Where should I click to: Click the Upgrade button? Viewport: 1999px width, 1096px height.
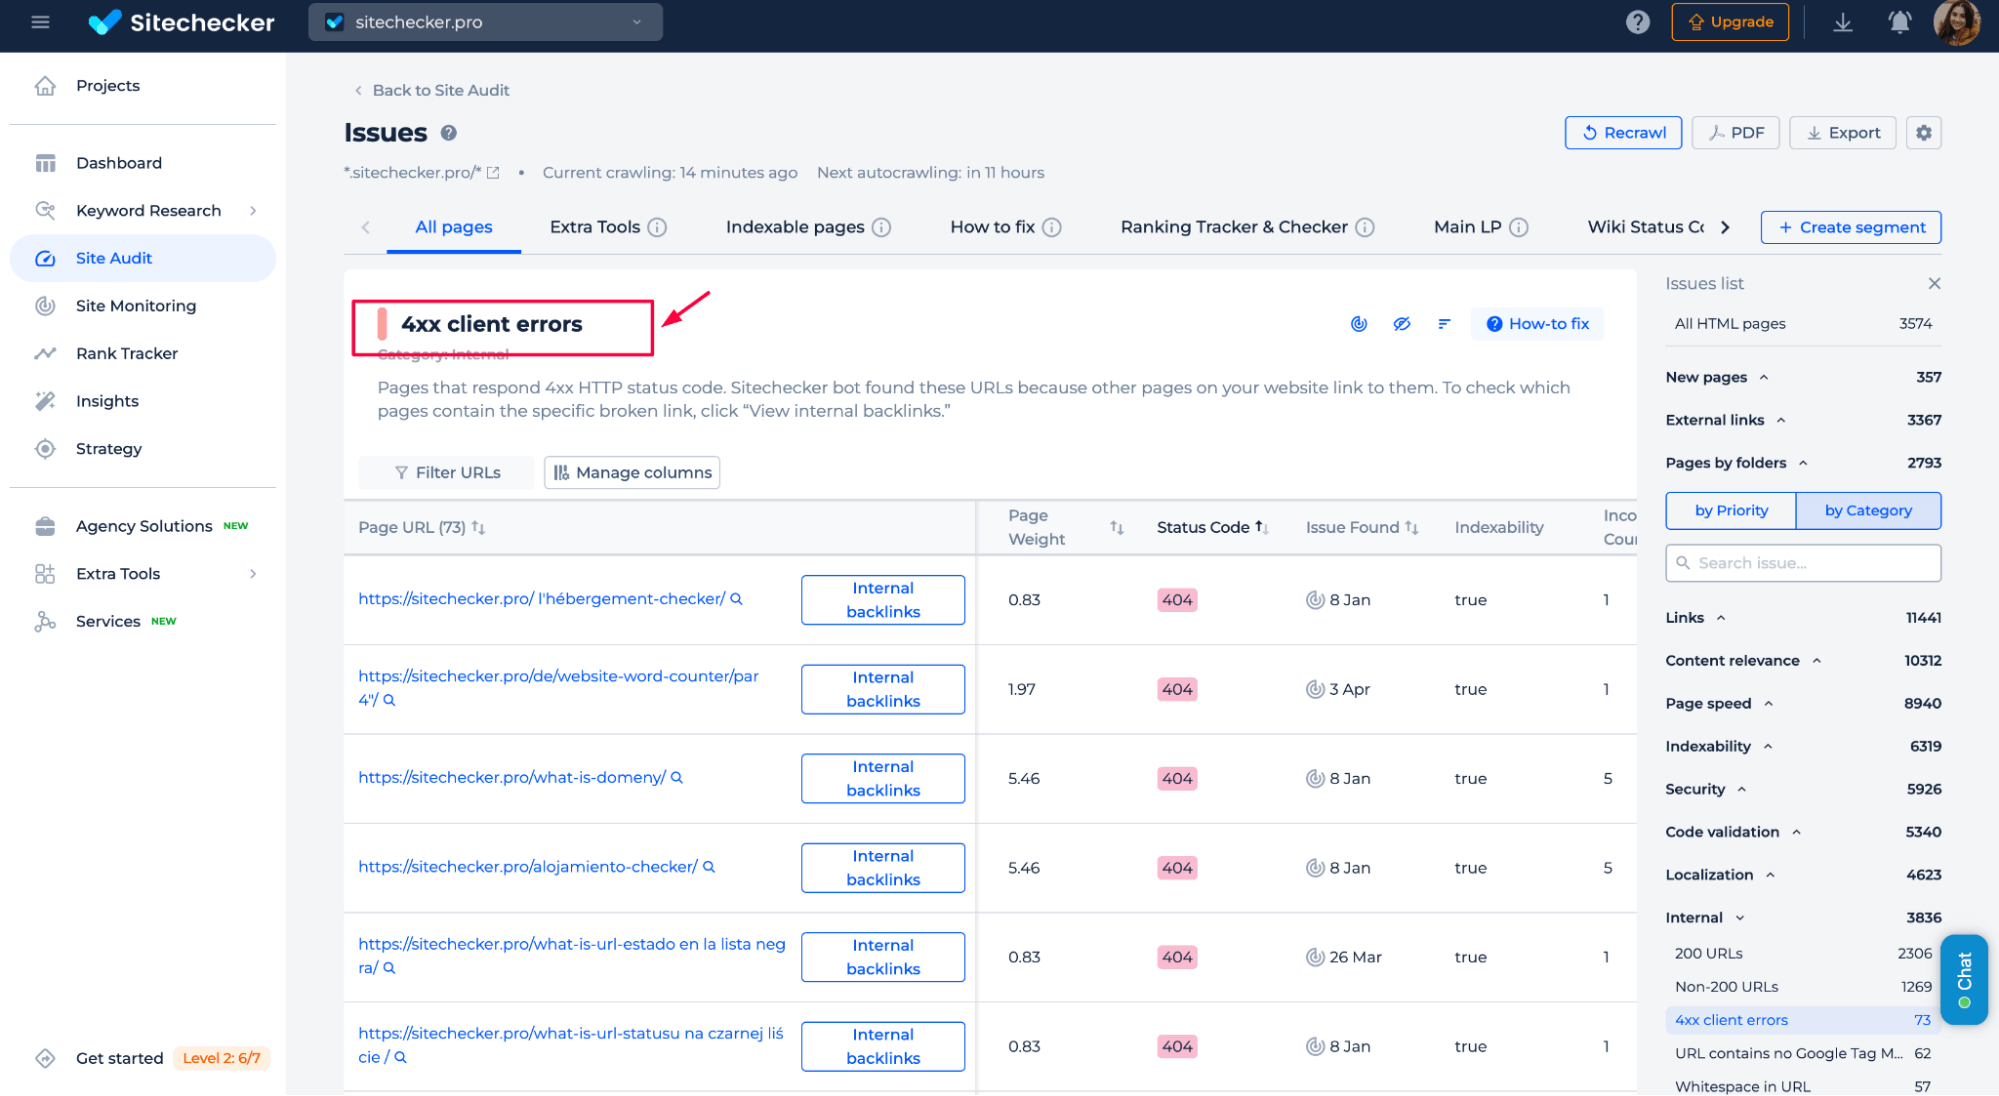point(1730,22)
